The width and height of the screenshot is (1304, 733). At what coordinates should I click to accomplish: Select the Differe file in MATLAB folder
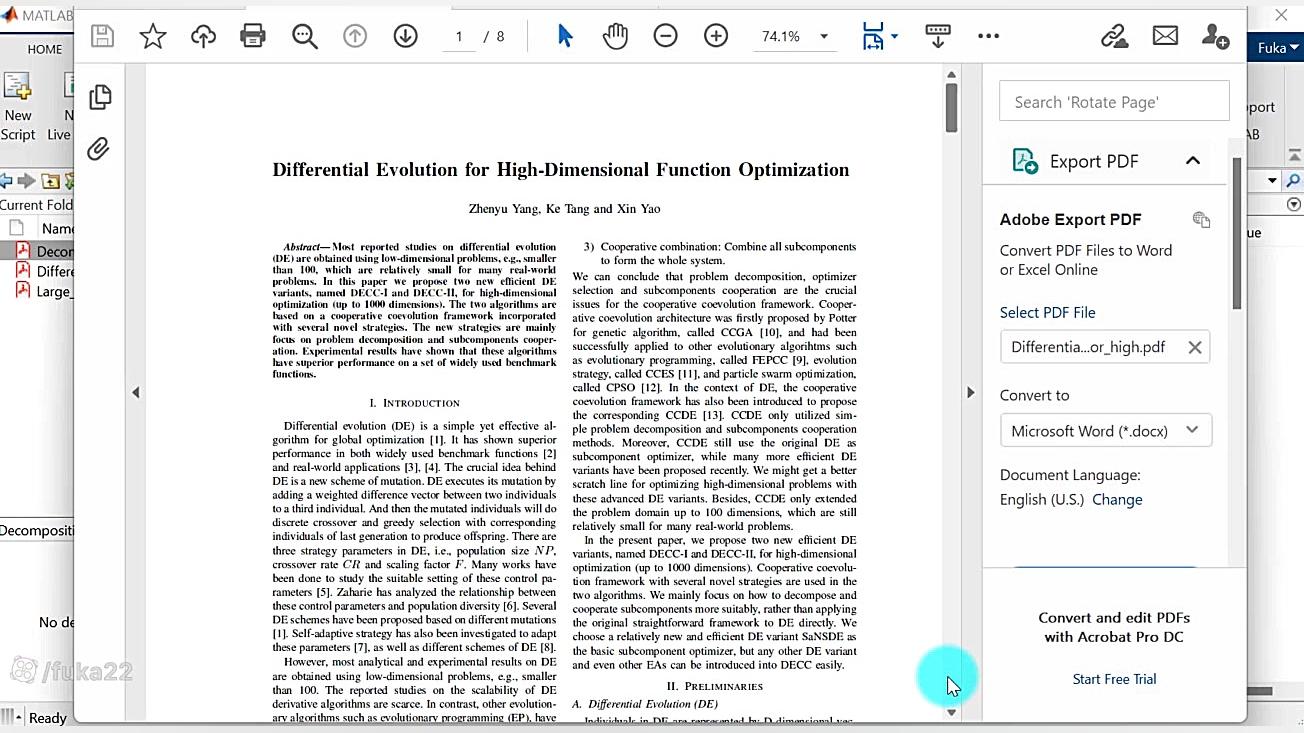coord(38,271)
